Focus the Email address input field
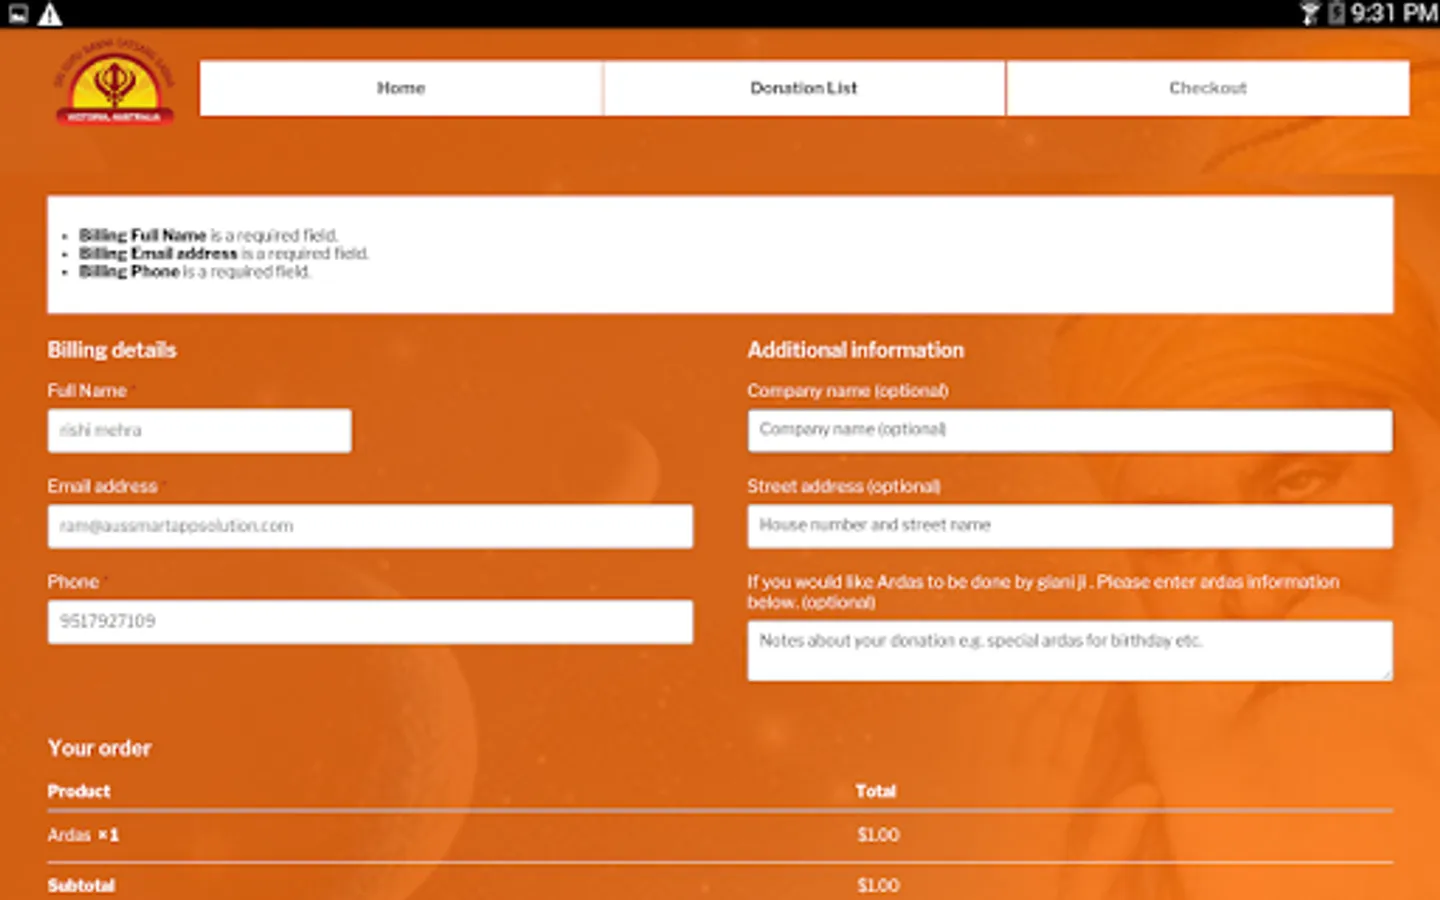 [x=370, y=526]
